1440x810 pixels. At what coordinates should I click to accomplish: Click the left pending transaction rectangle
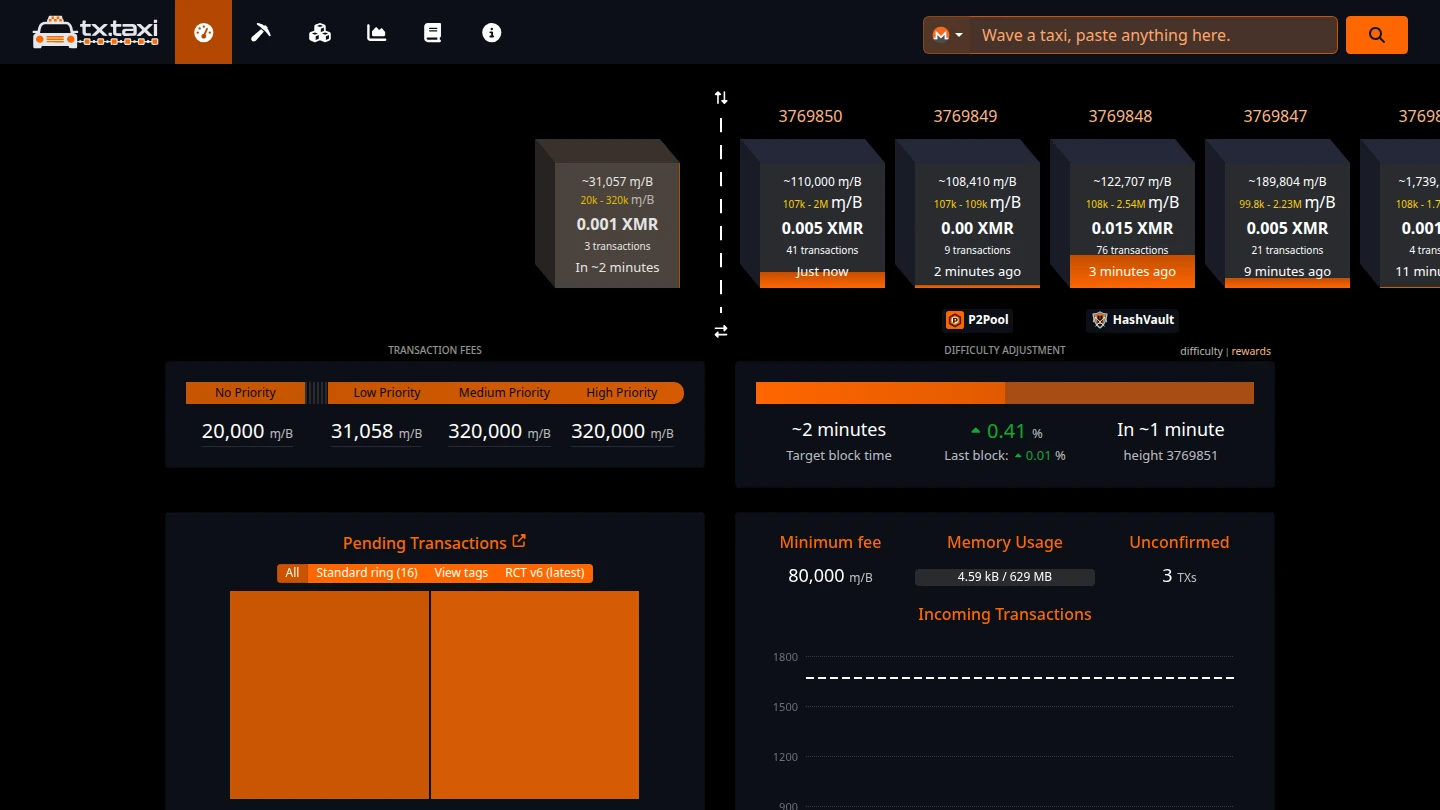tap(329, 695)
